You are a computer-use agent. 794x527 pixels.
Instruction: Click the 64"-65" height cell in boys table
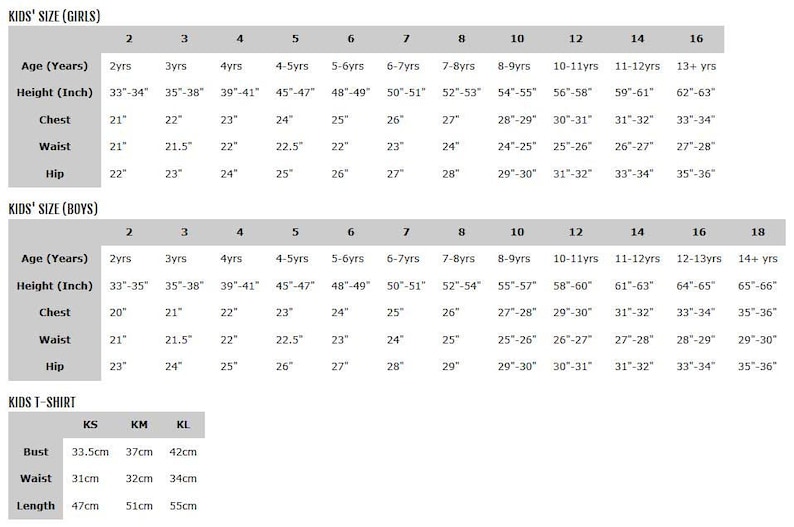click(696, 286)
